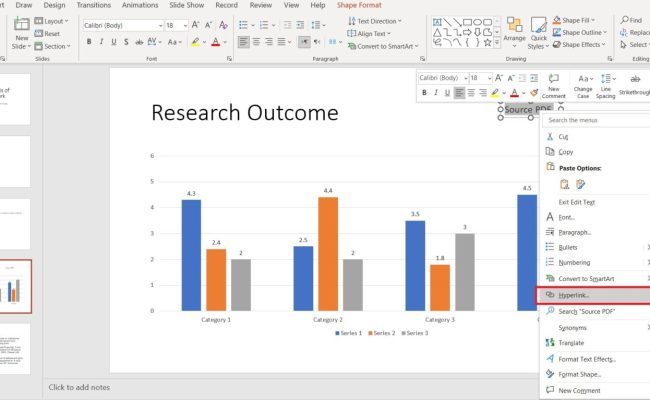
Task: Open the Align Text dropdown
Action: (x=369, y=34)
